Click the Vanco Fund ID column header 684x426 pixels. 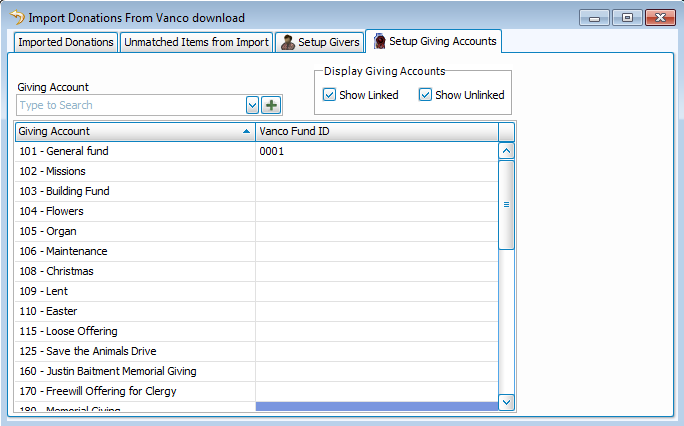(x=376, y=131)
